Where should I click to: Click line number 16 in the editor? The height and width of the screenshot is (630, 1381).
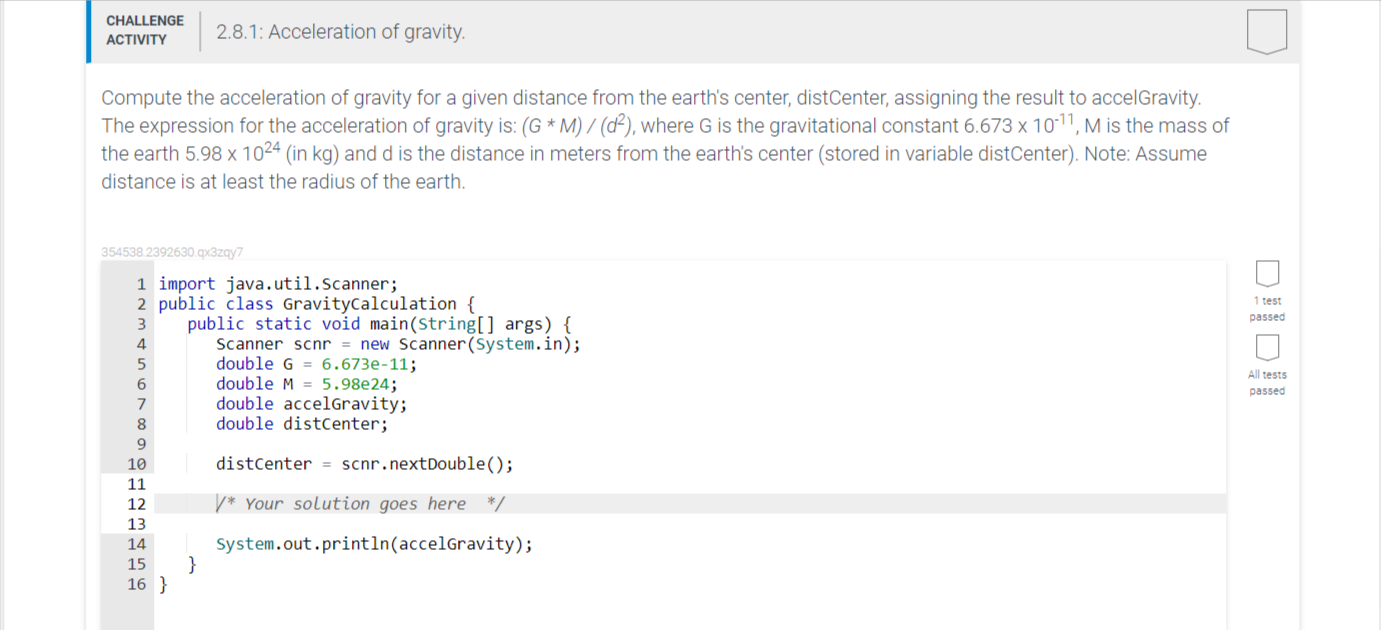pyautogui.click(x=136, y=584)
